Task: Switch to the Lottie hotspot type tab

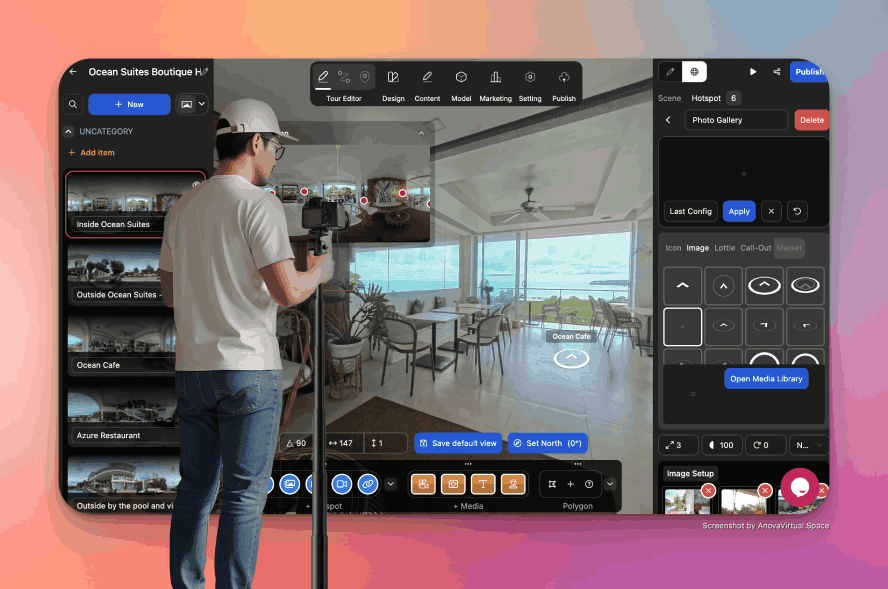Action: click(x=724, y=248)
